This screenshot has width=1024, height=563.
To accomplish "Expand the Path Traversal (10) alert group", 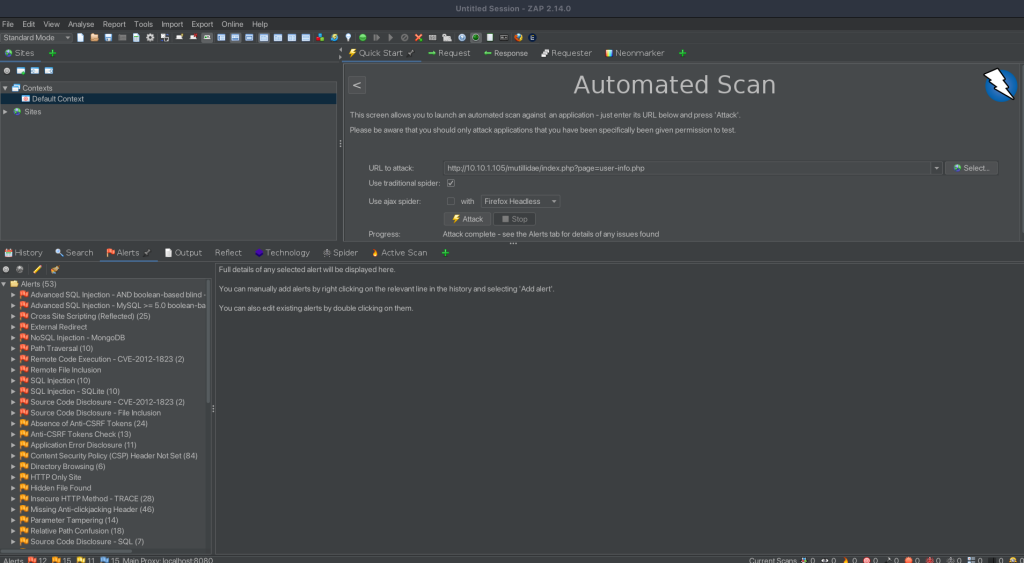I will 14,349.
